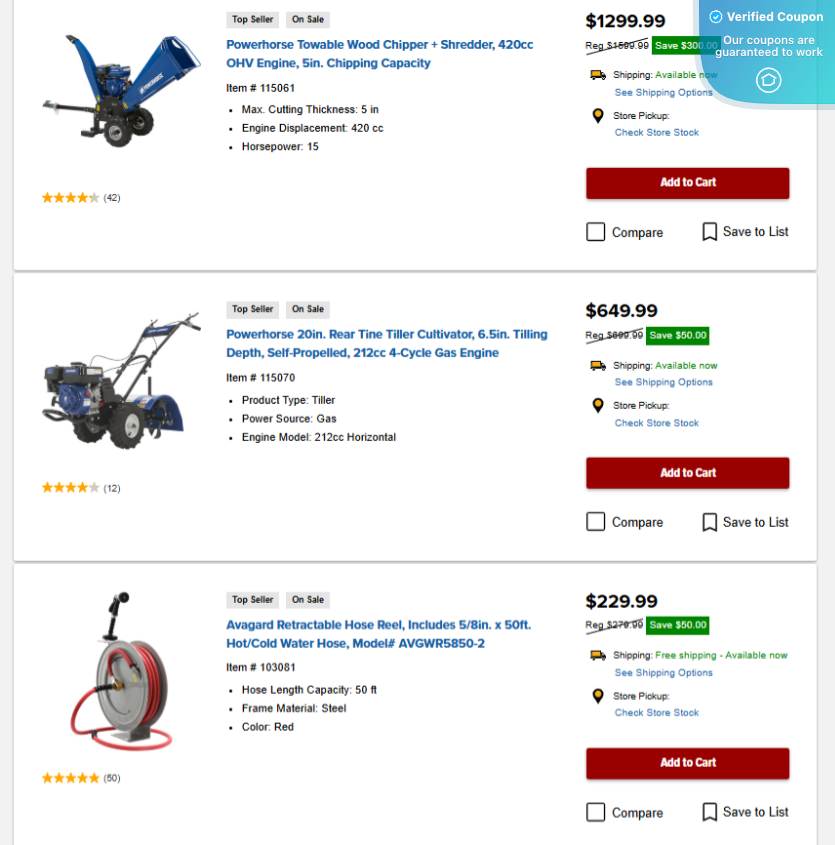Image resolution: width=835 pixels, height=845 pixels.
Task: Enable Compare on the tiller cultivator
Action: click(x=595, y=521)
